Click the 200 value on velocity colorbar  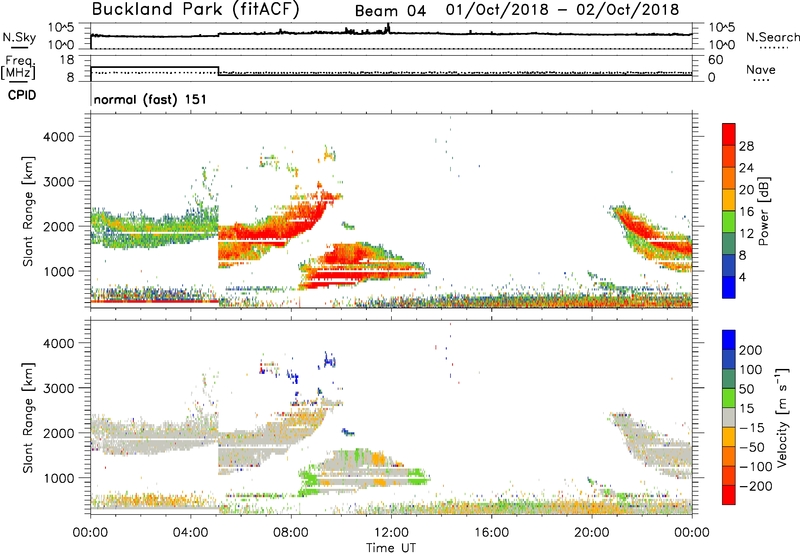751,350
